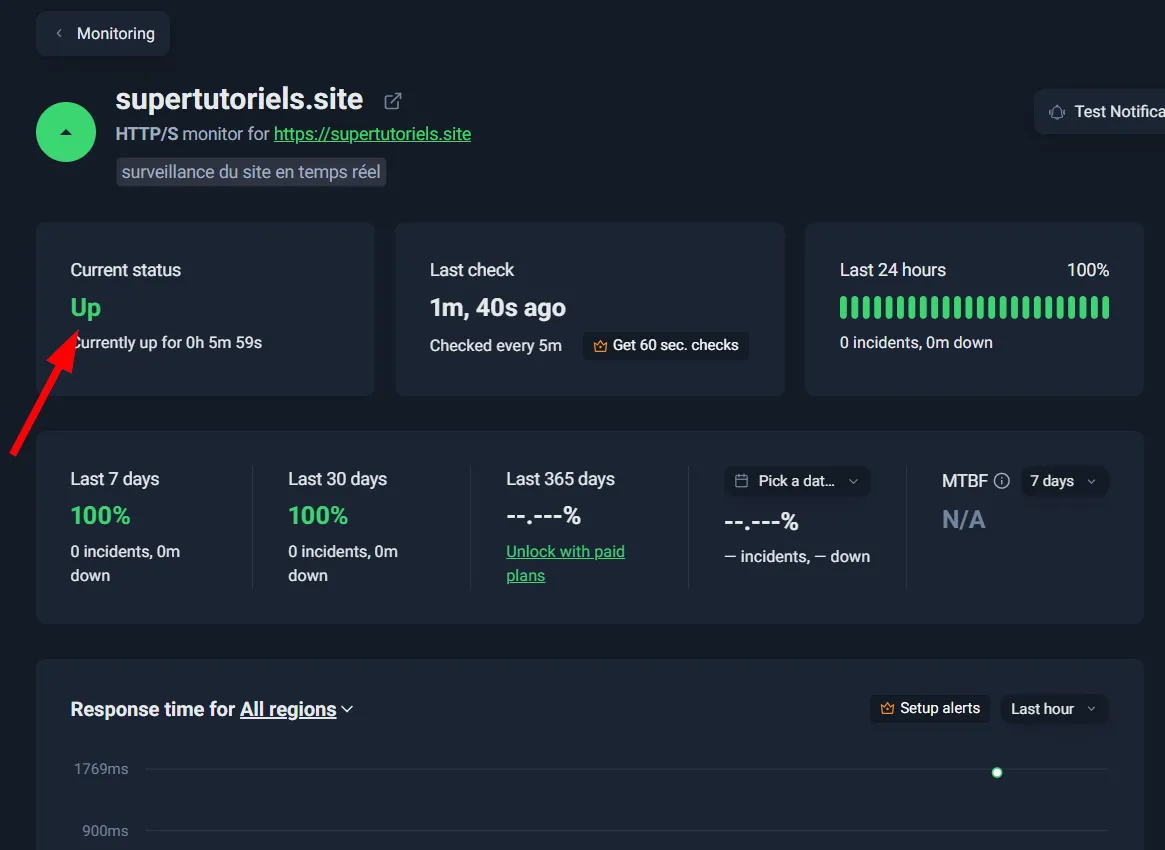This screenshot has height=850, width=1165.
Task: Click the 1769ms axis label
Action: [101, 769]
